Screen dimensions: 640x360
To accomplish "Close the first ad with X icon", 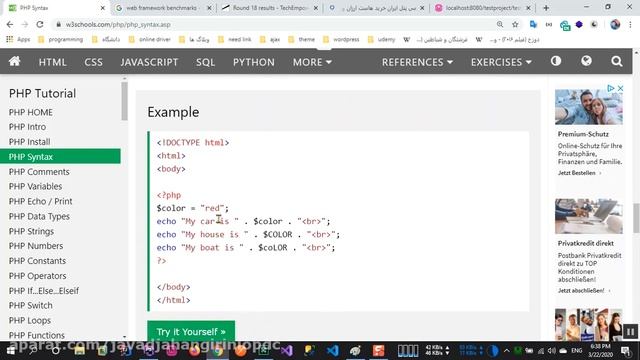I will point(620,88).
